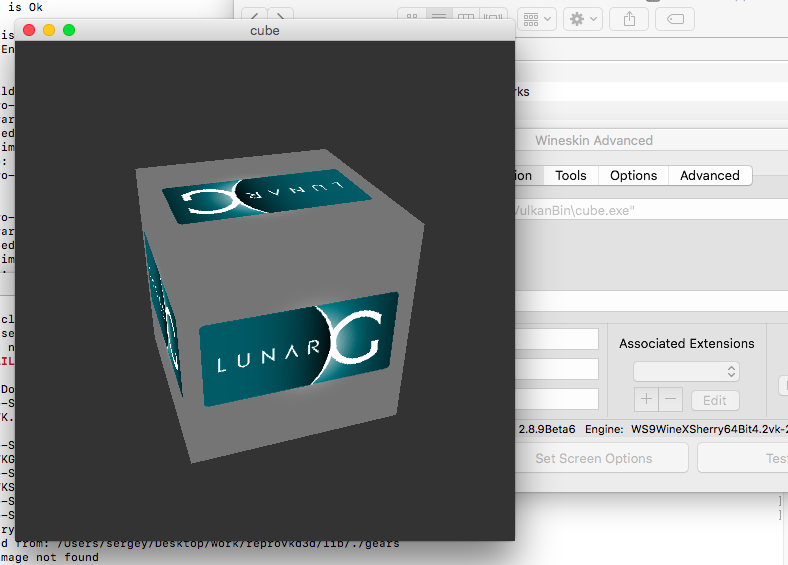Go forward in Finder window
788x565 pixels.
280,16
